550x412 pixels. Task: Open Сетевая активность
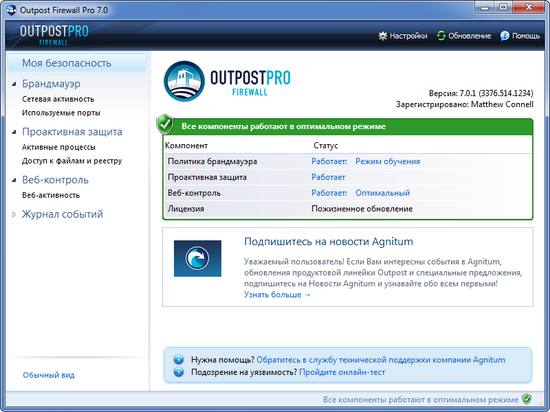coord(58,99)
